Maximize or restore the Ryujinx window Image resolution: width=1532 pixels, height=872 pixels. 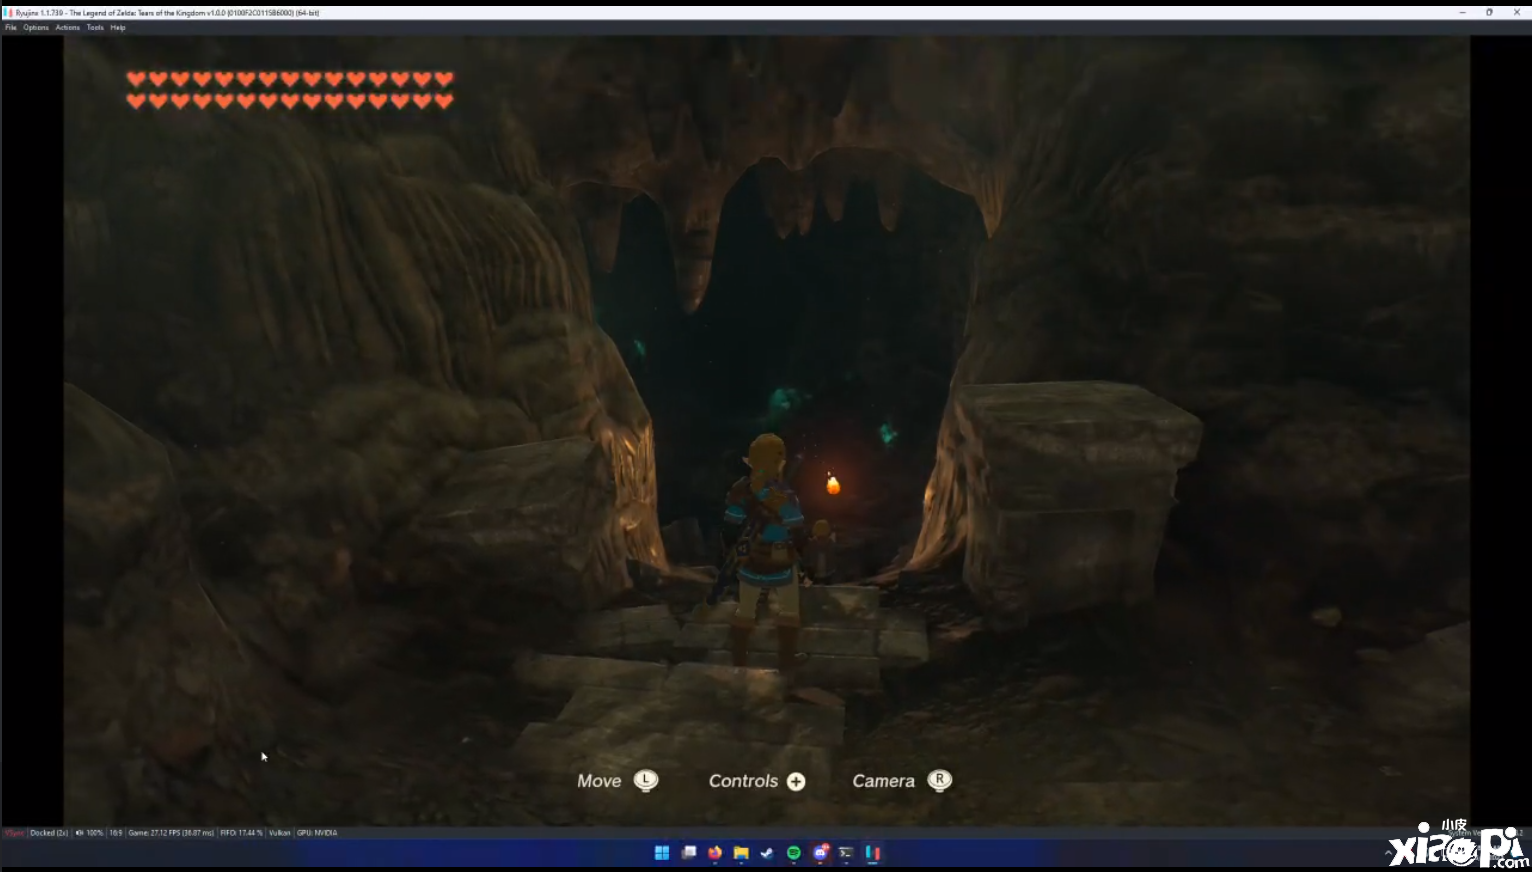click(x=1489, y=13)
